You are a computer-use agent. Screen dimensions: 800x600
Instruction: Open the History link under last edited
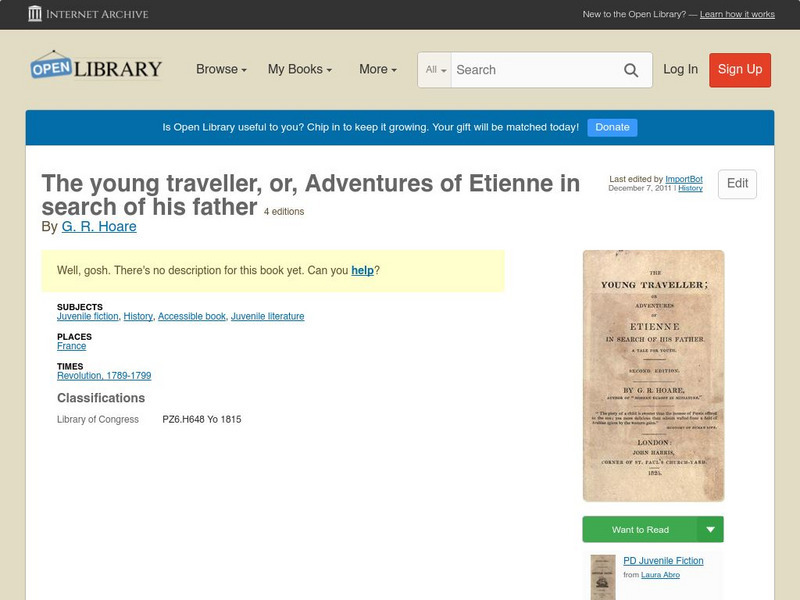(690, 188)
